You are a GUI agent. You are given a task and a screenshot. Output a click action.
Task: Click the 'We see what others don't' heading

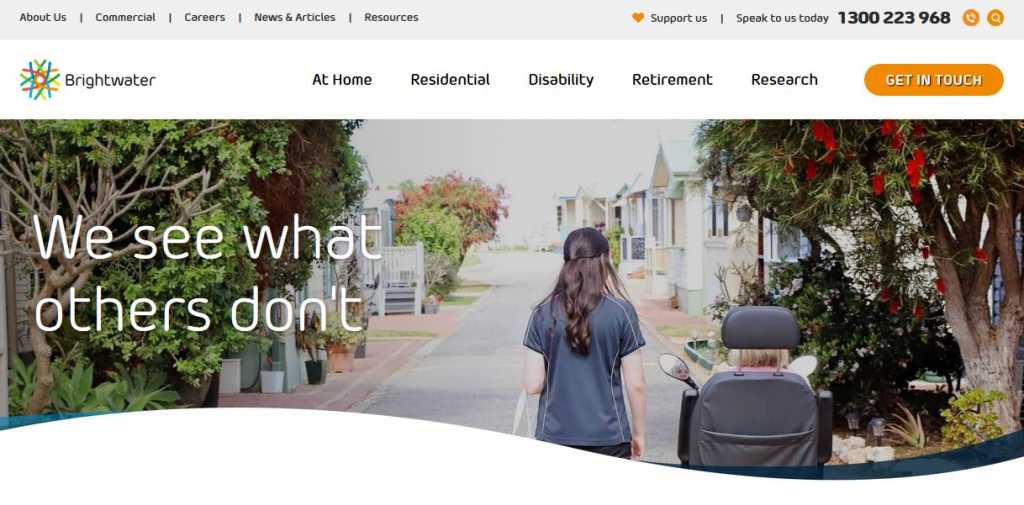[208, 272]
